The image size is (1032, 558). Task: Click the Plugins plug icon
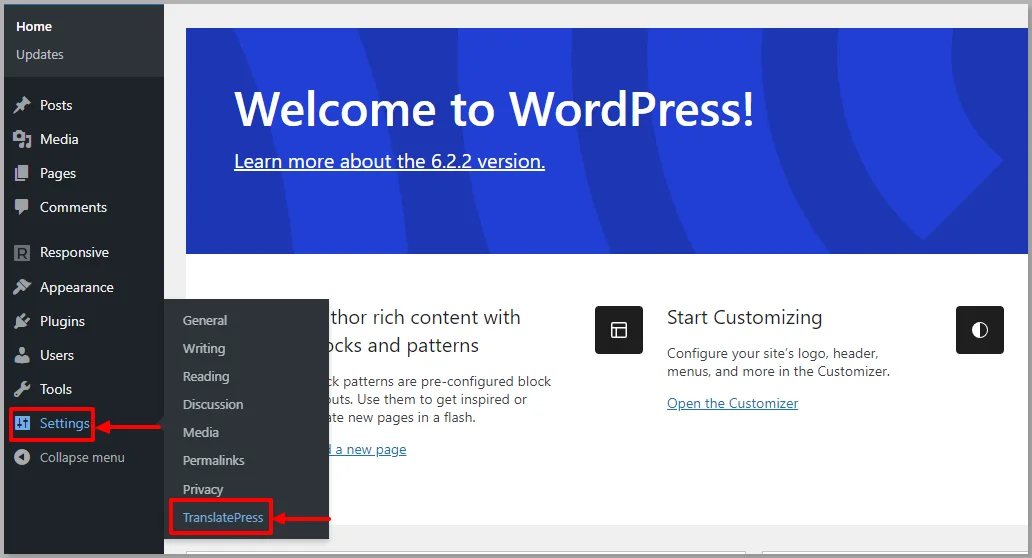pos(22,321)
